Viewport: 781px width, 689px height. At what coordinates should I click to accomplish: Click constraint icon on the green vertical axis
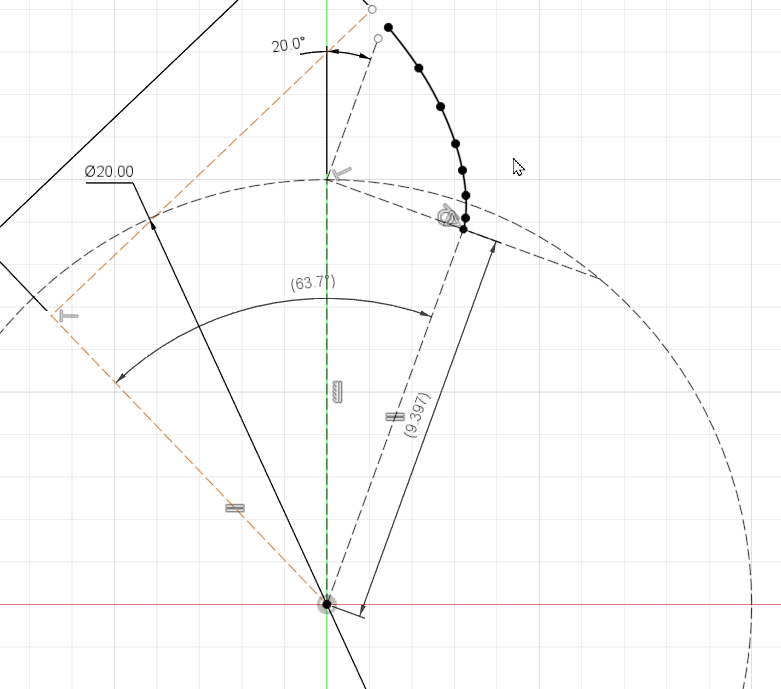click(336, 392)
